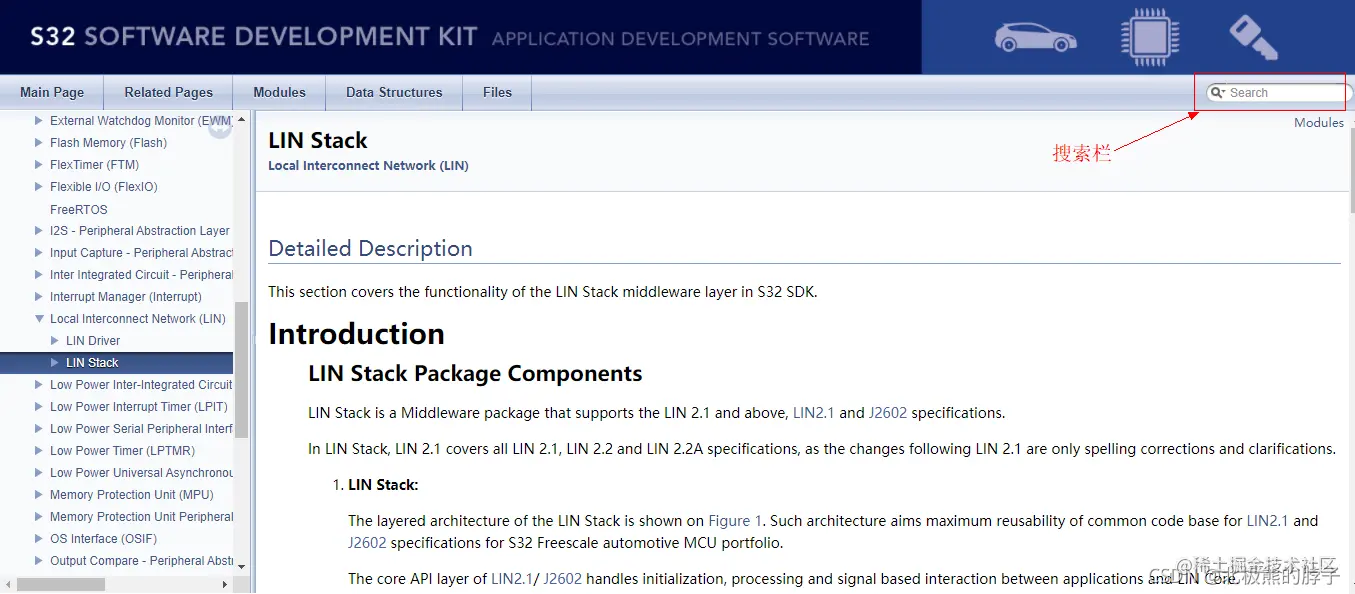
Task: Expand Low Power Interrupt Timer (LPIT) arrow
Action: [39, 407]
